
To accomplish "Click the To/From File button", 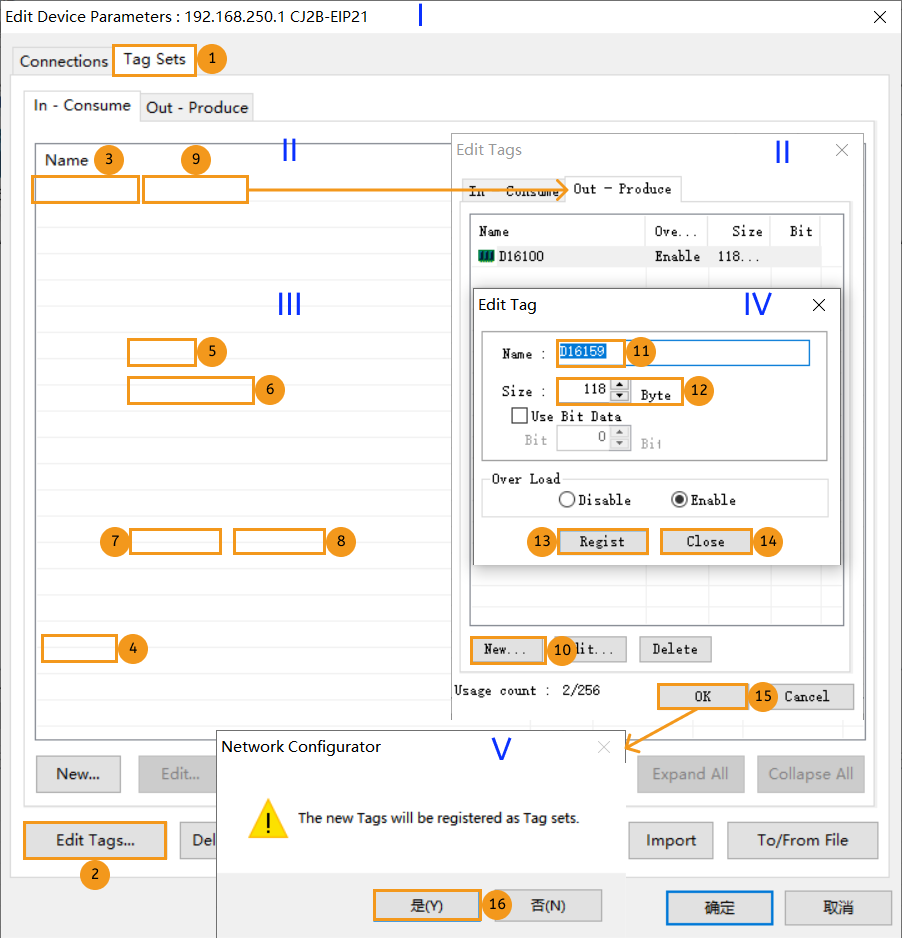I will [802, 840].
